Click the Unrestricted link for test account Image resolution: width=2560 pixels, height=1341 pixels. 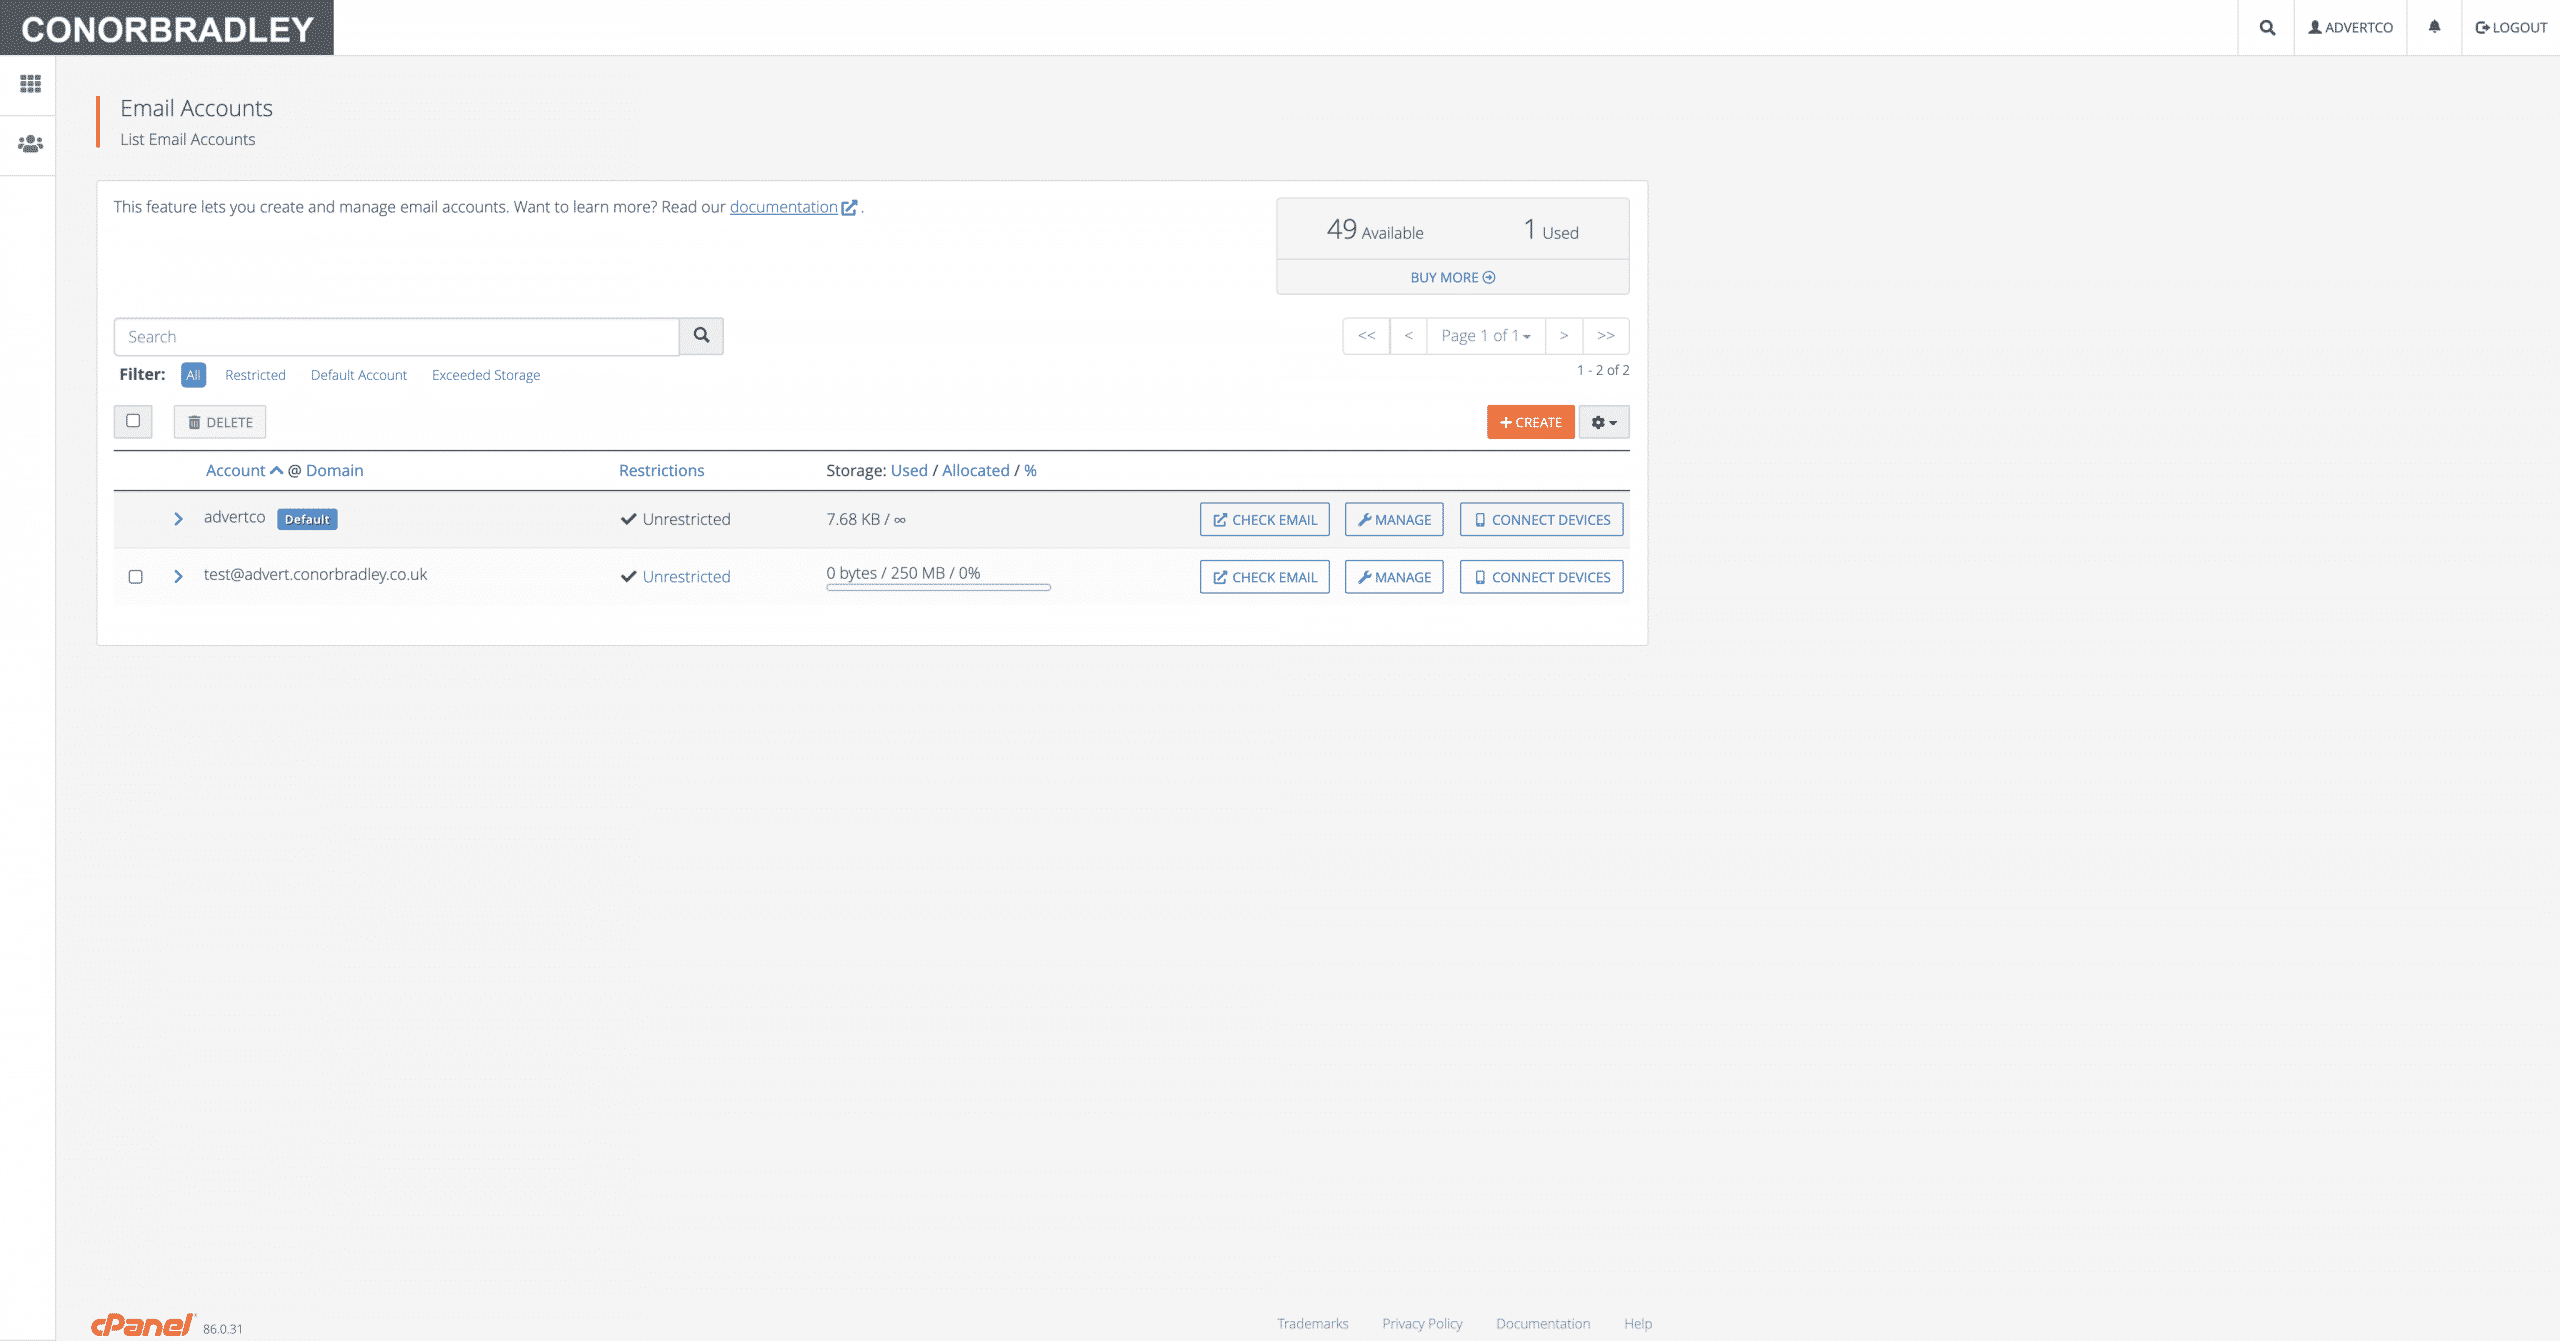tap(687, 577)
